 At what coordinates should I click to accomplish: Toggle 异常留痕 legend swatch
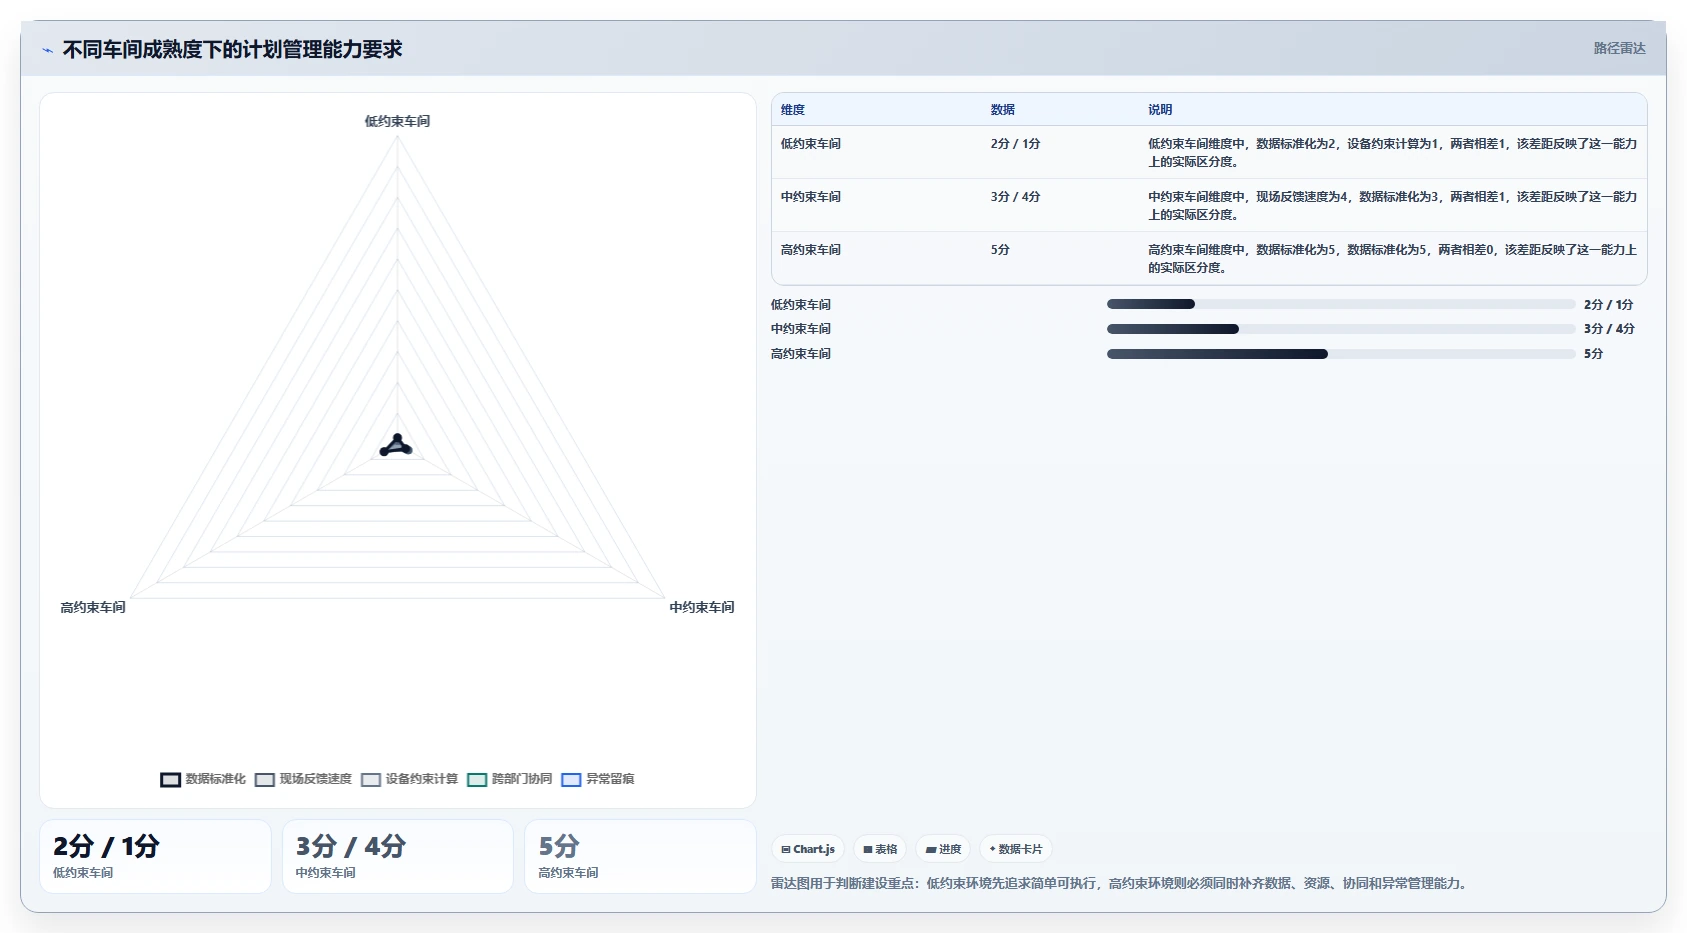571,780
